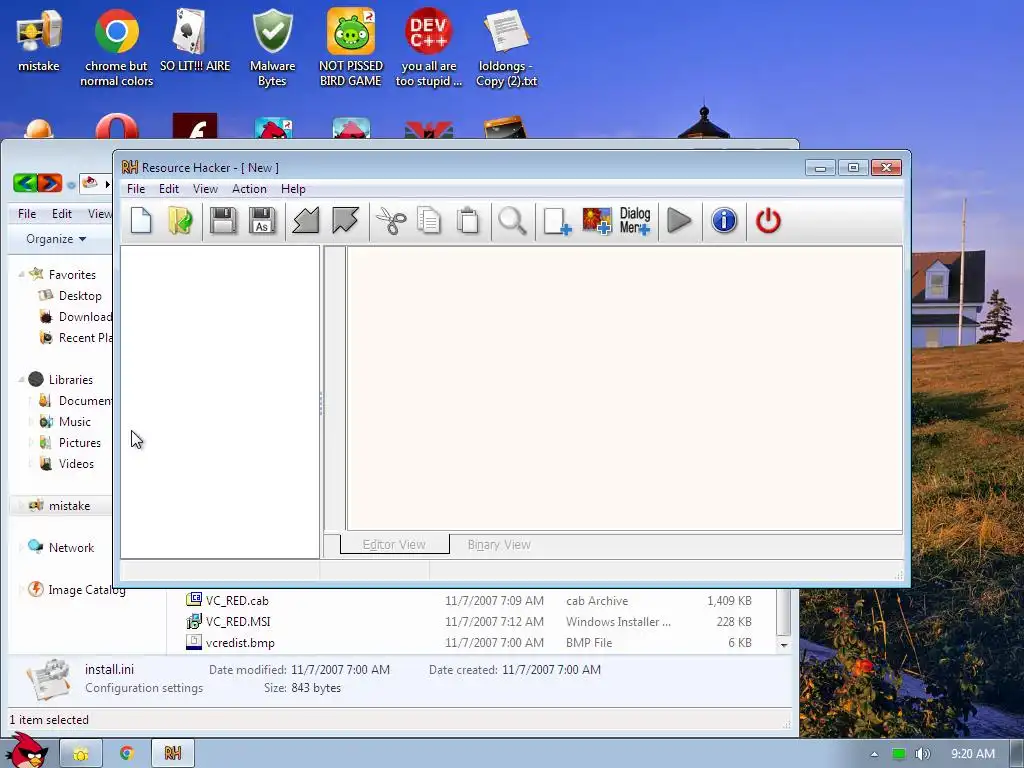Screen dimensions: 1024x768
Task: Click inside the resource editor pane
Action: pyautogui.click(x=624, y=389)
